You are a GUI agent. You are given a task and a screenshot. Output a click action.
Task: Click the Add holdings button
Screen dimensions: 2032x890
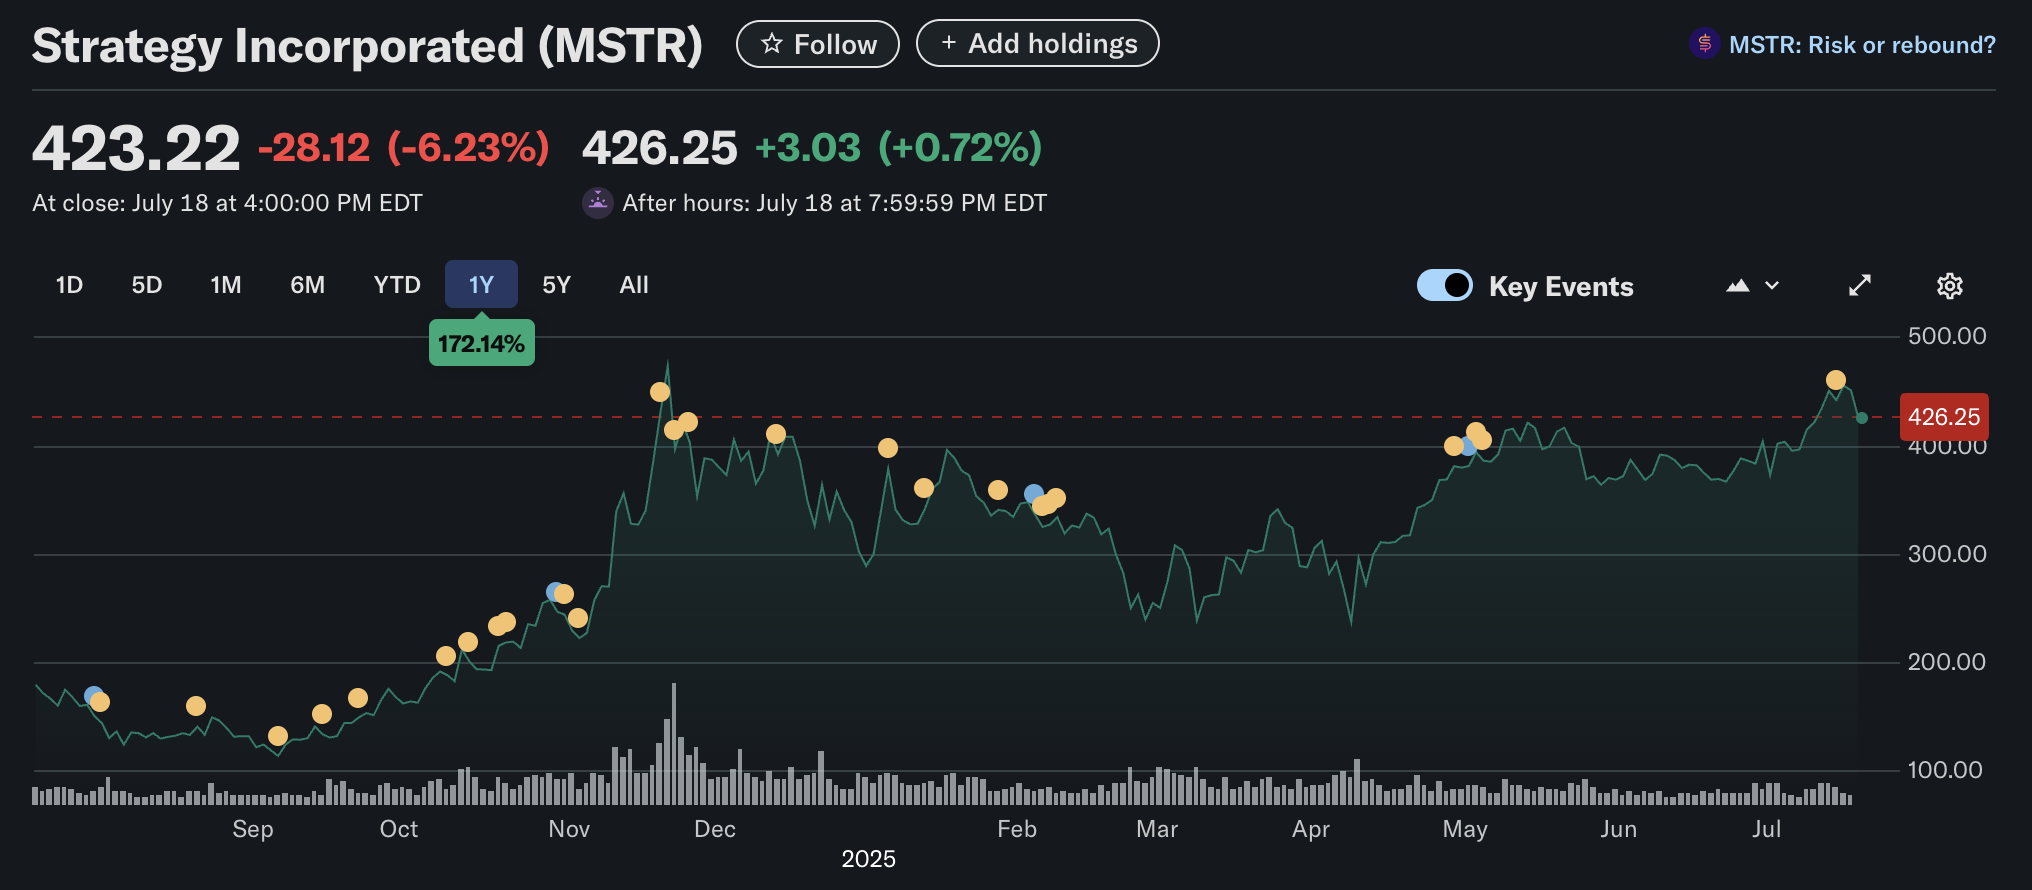point(1037,44)
